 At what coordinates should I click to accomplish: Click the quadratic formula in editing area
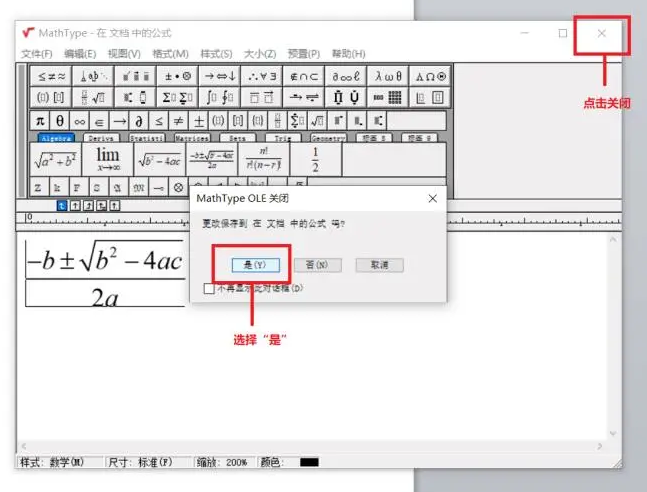[105, 273]
